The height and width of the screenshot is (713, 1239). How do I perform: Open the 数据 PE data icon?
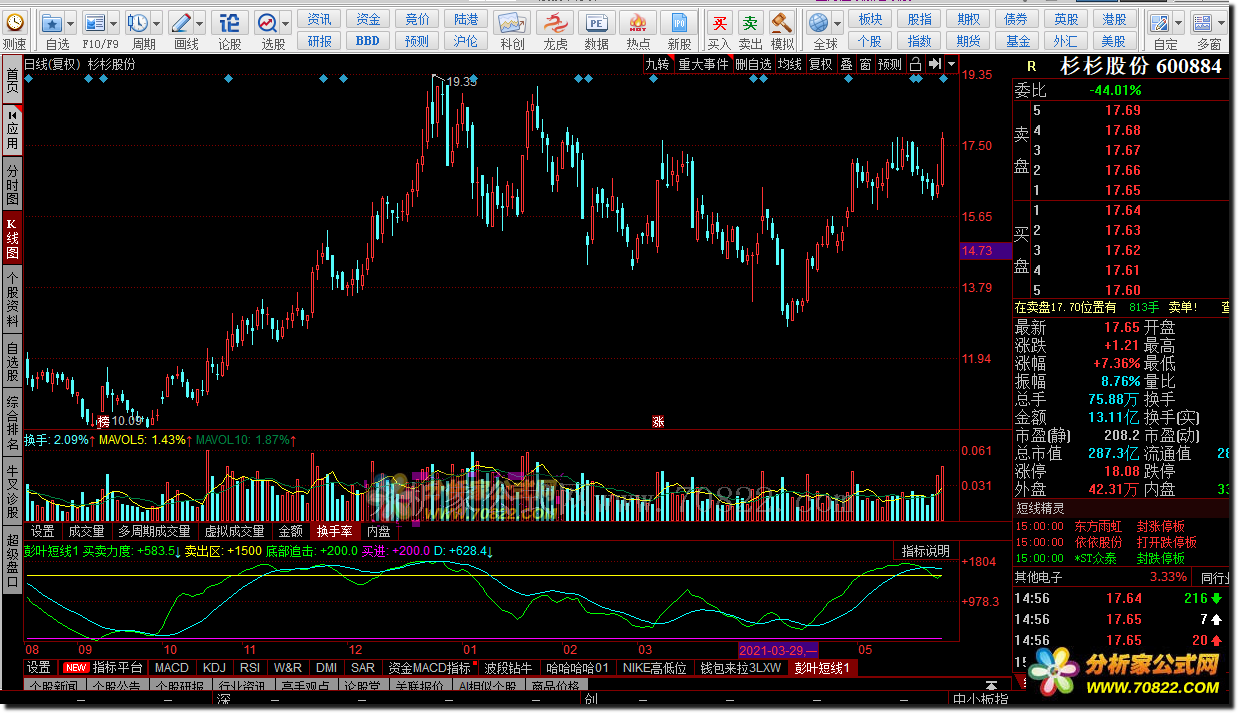(x=596, y=22)
